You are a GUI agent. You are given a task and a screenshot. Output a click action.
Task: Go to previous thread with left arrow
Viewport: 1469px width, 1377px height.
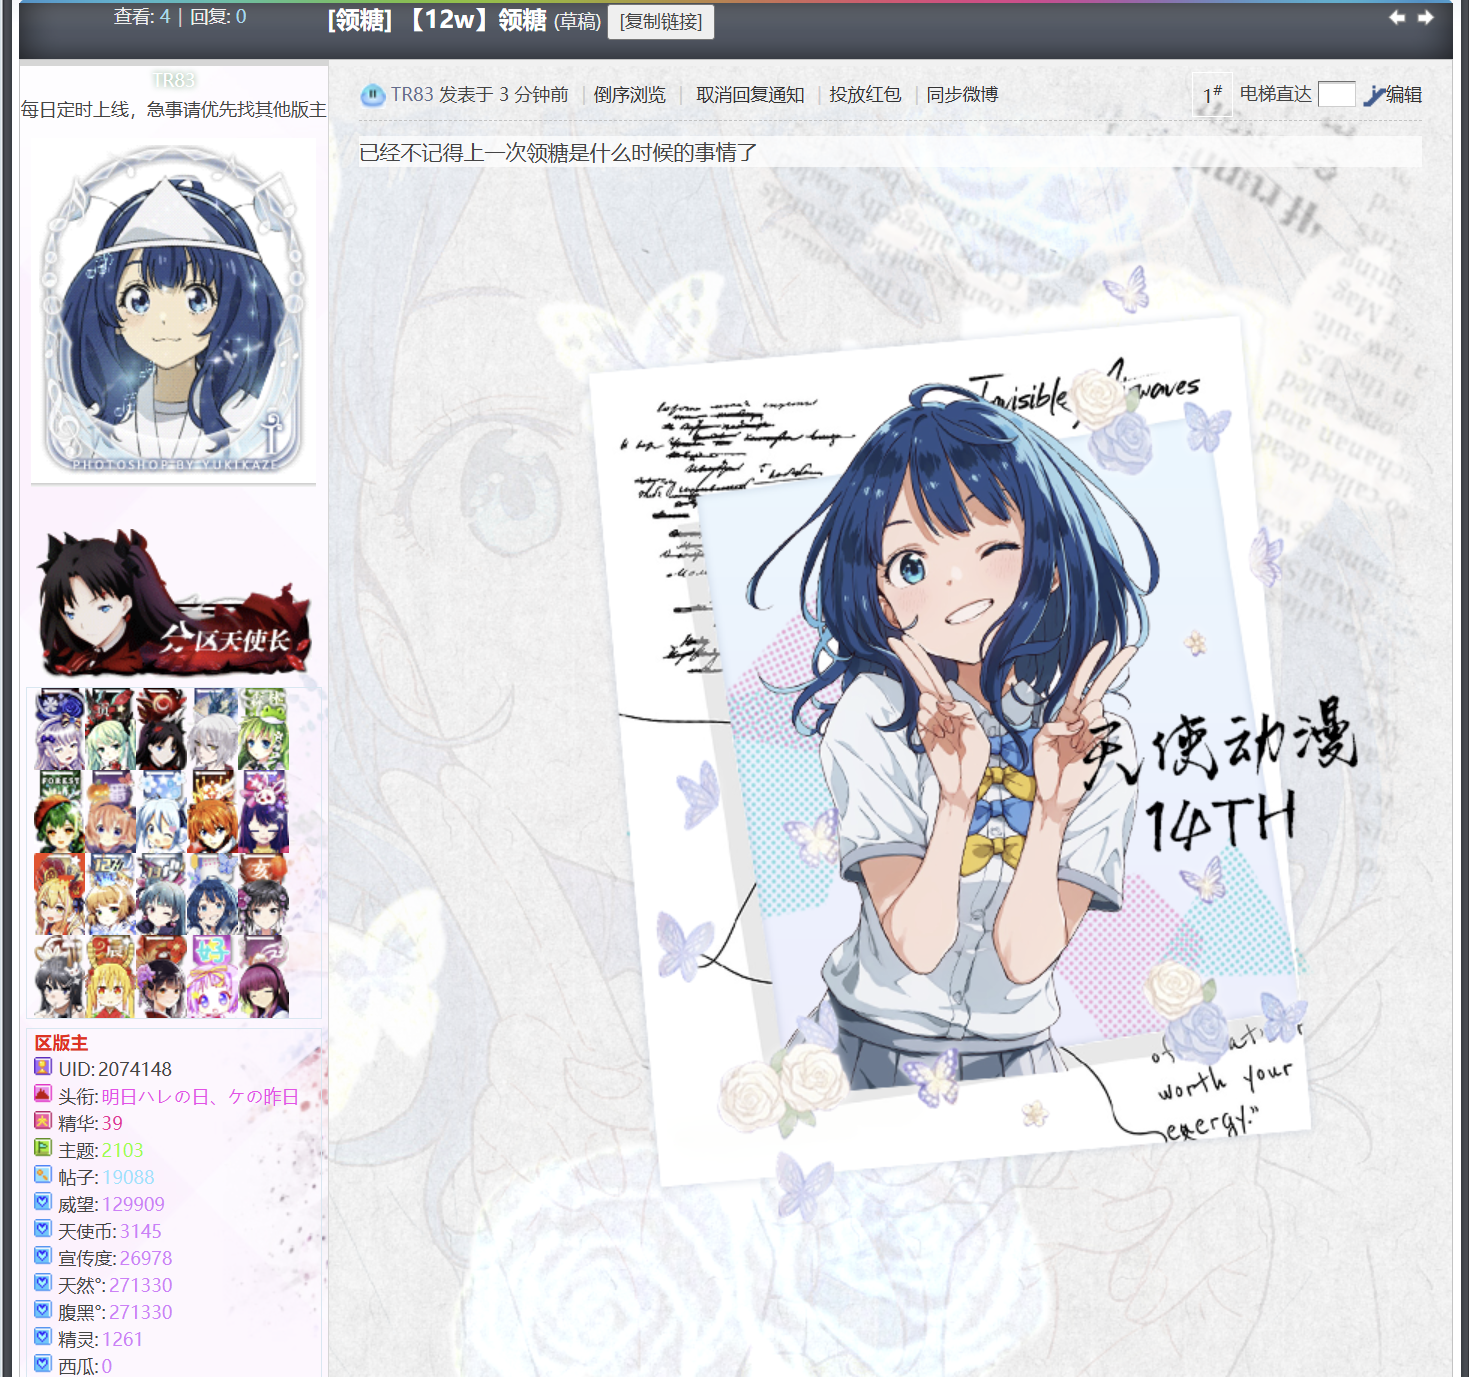pyautogui.click(x=1397, y=17)
